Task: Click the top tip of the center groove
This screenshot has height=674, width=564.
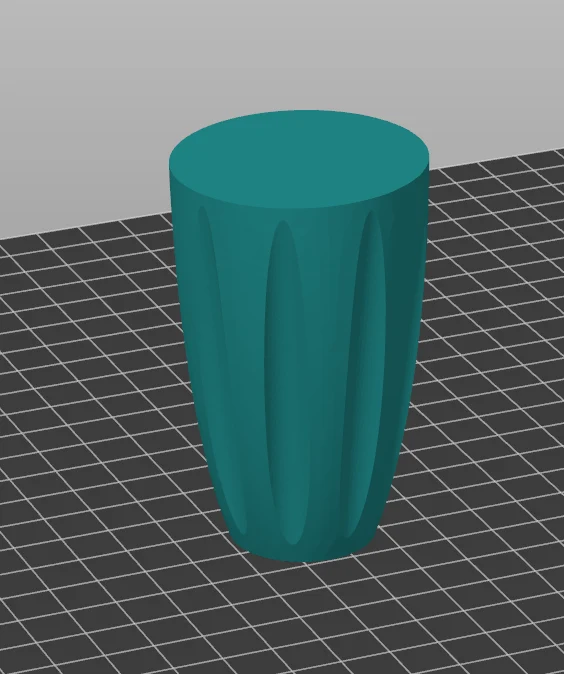Action: coord(283,226)
